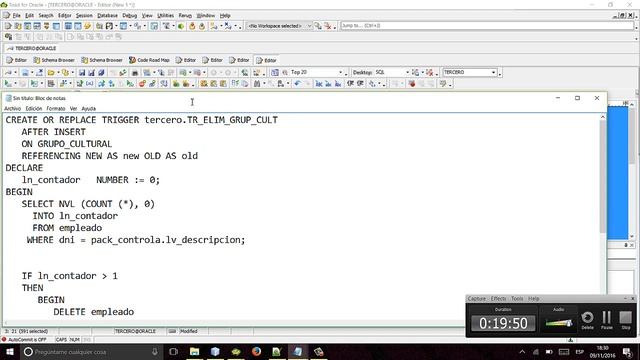Viewport: 640px width, 360px height.
Task: Expand the Desktop SQL dropdown
Action: 407,72
